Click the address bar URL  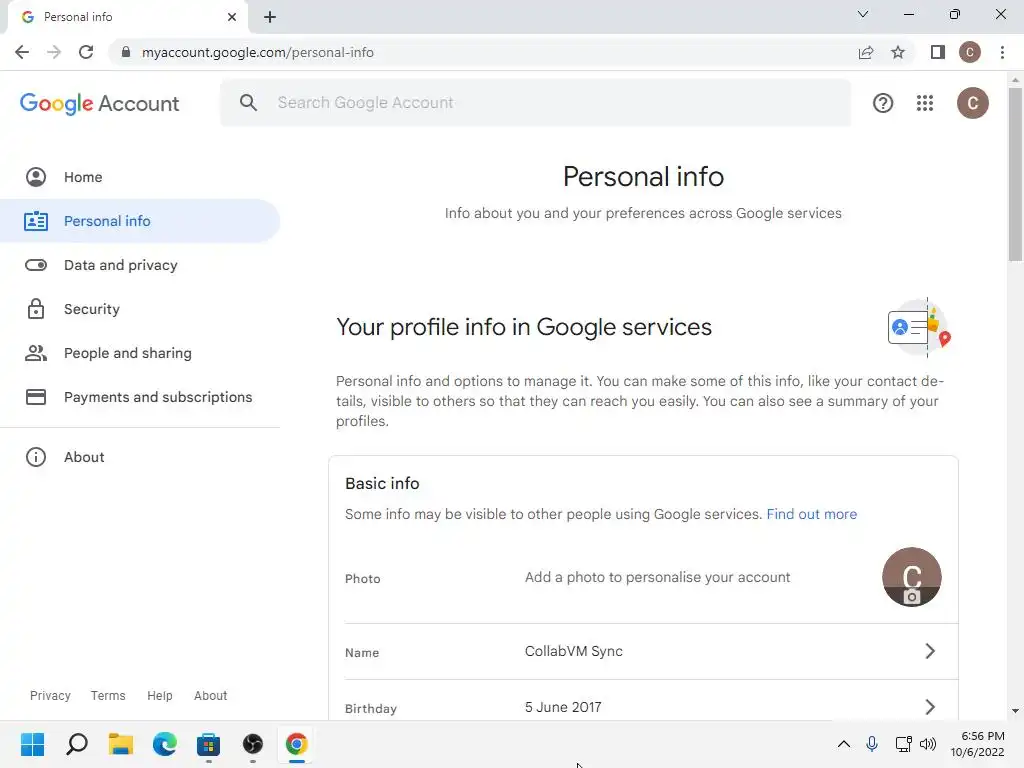[257, 52]
